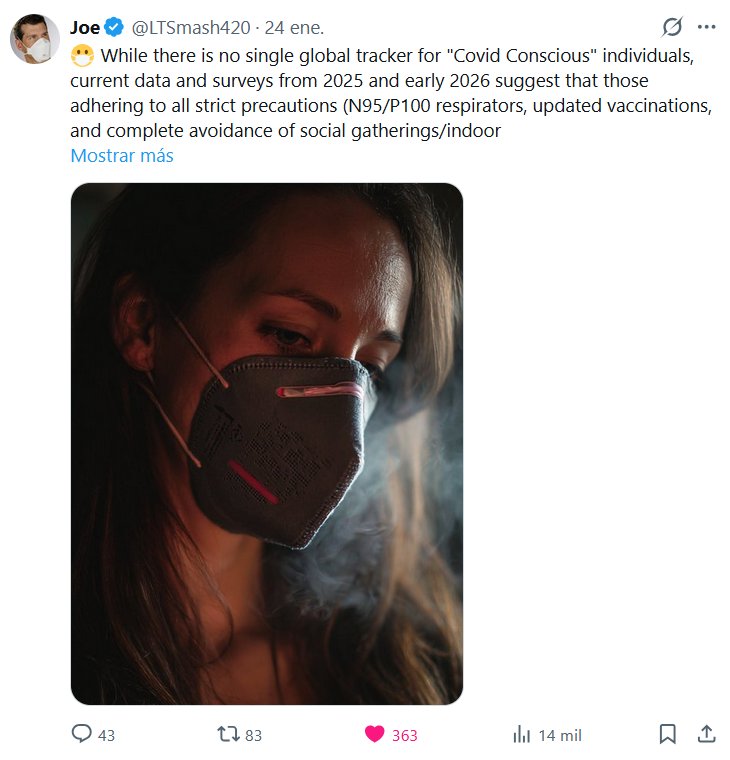Open Joe's profile avatar
The image size is (730, 760).
[x=34, y=39]
